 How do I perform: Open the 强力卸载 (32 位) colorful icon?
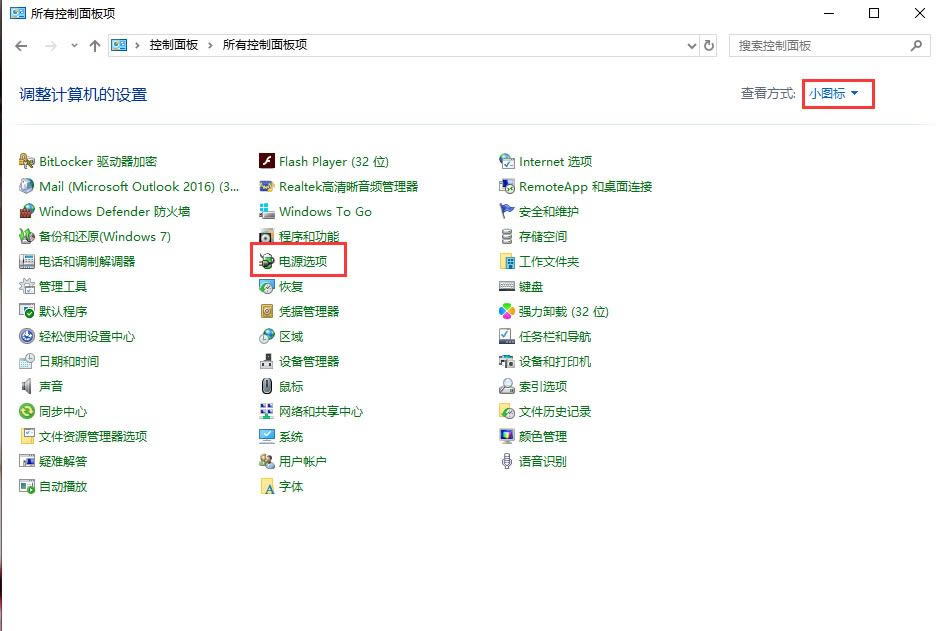pyautogui.click(x=507, y=312)
